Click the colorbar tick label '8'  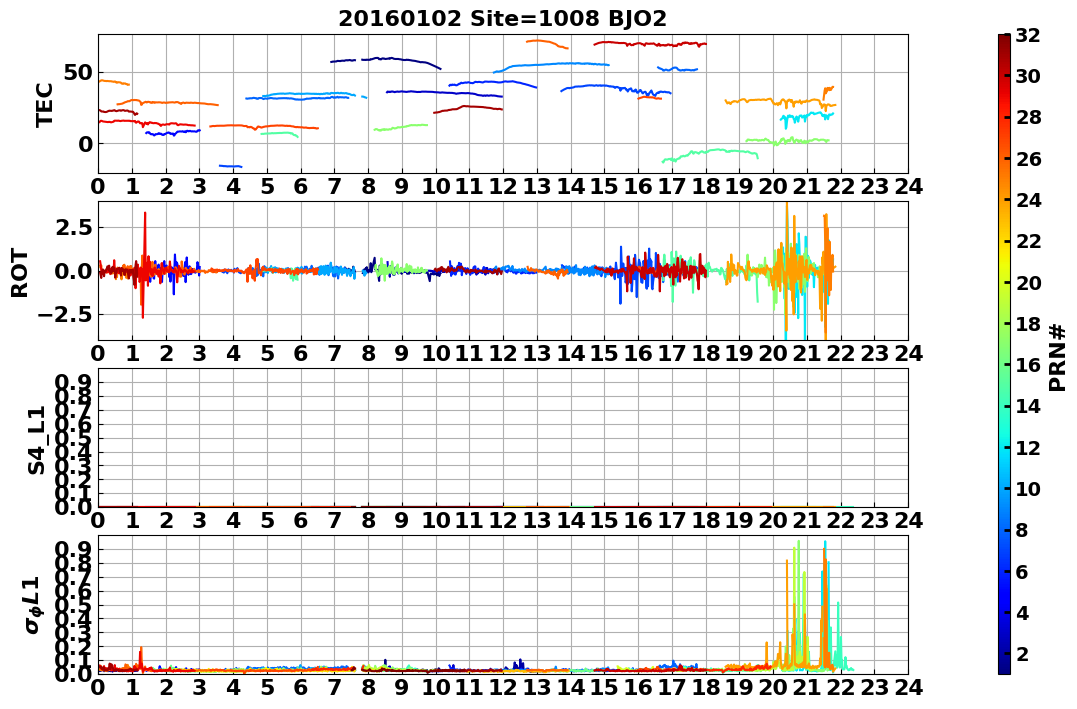[1022, 530]
